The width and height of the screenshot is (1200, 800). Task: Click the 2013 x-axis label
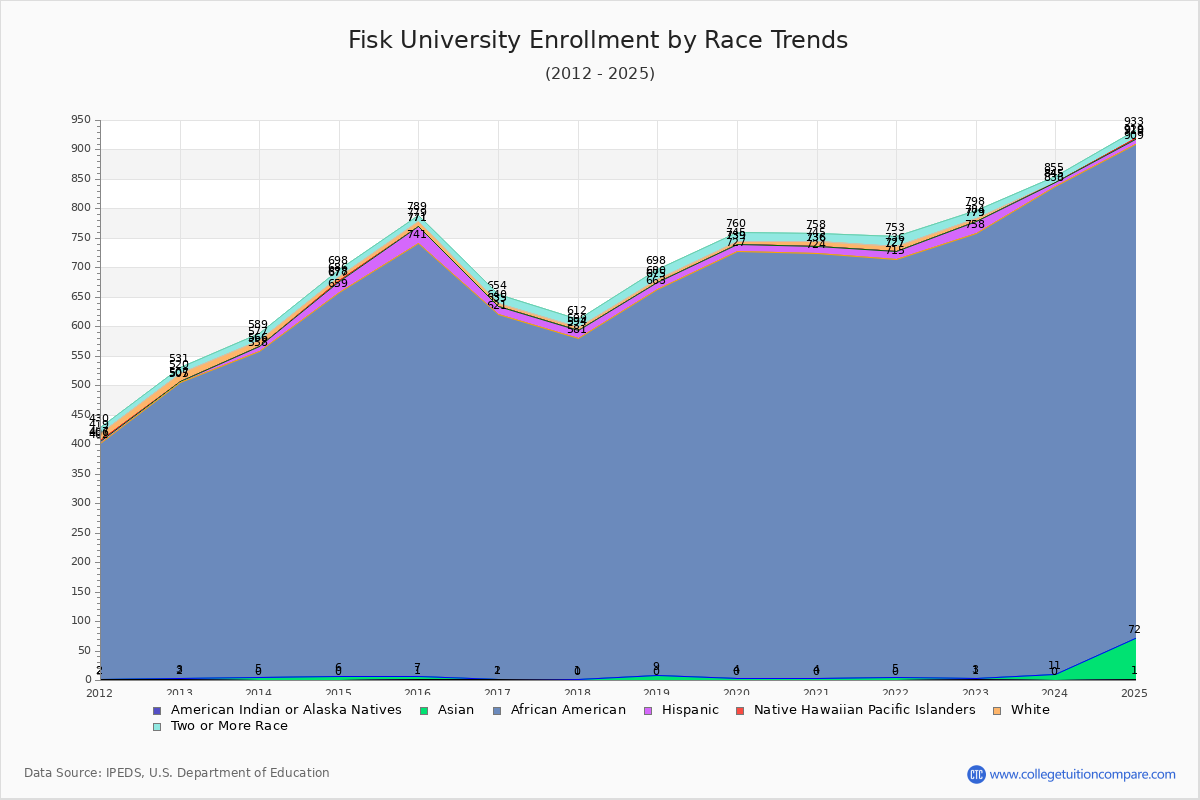click(179, 693)
